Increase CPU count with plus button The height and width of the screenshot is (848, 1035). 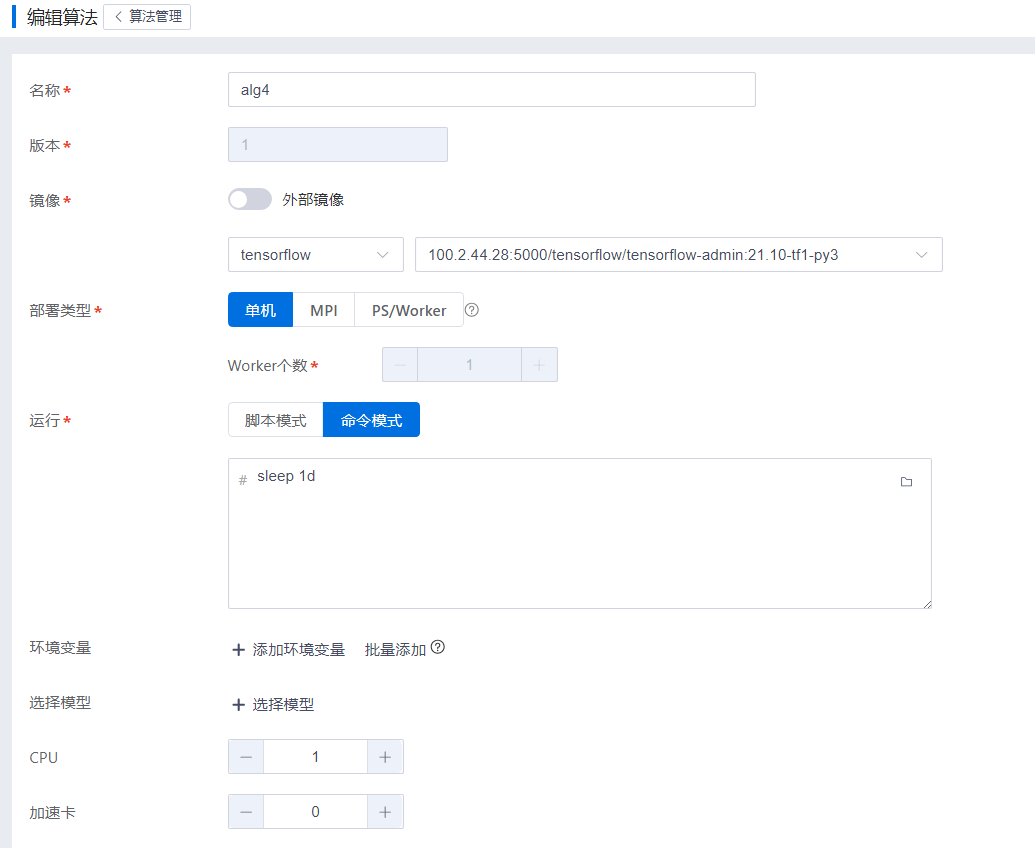tap(385, 757)
